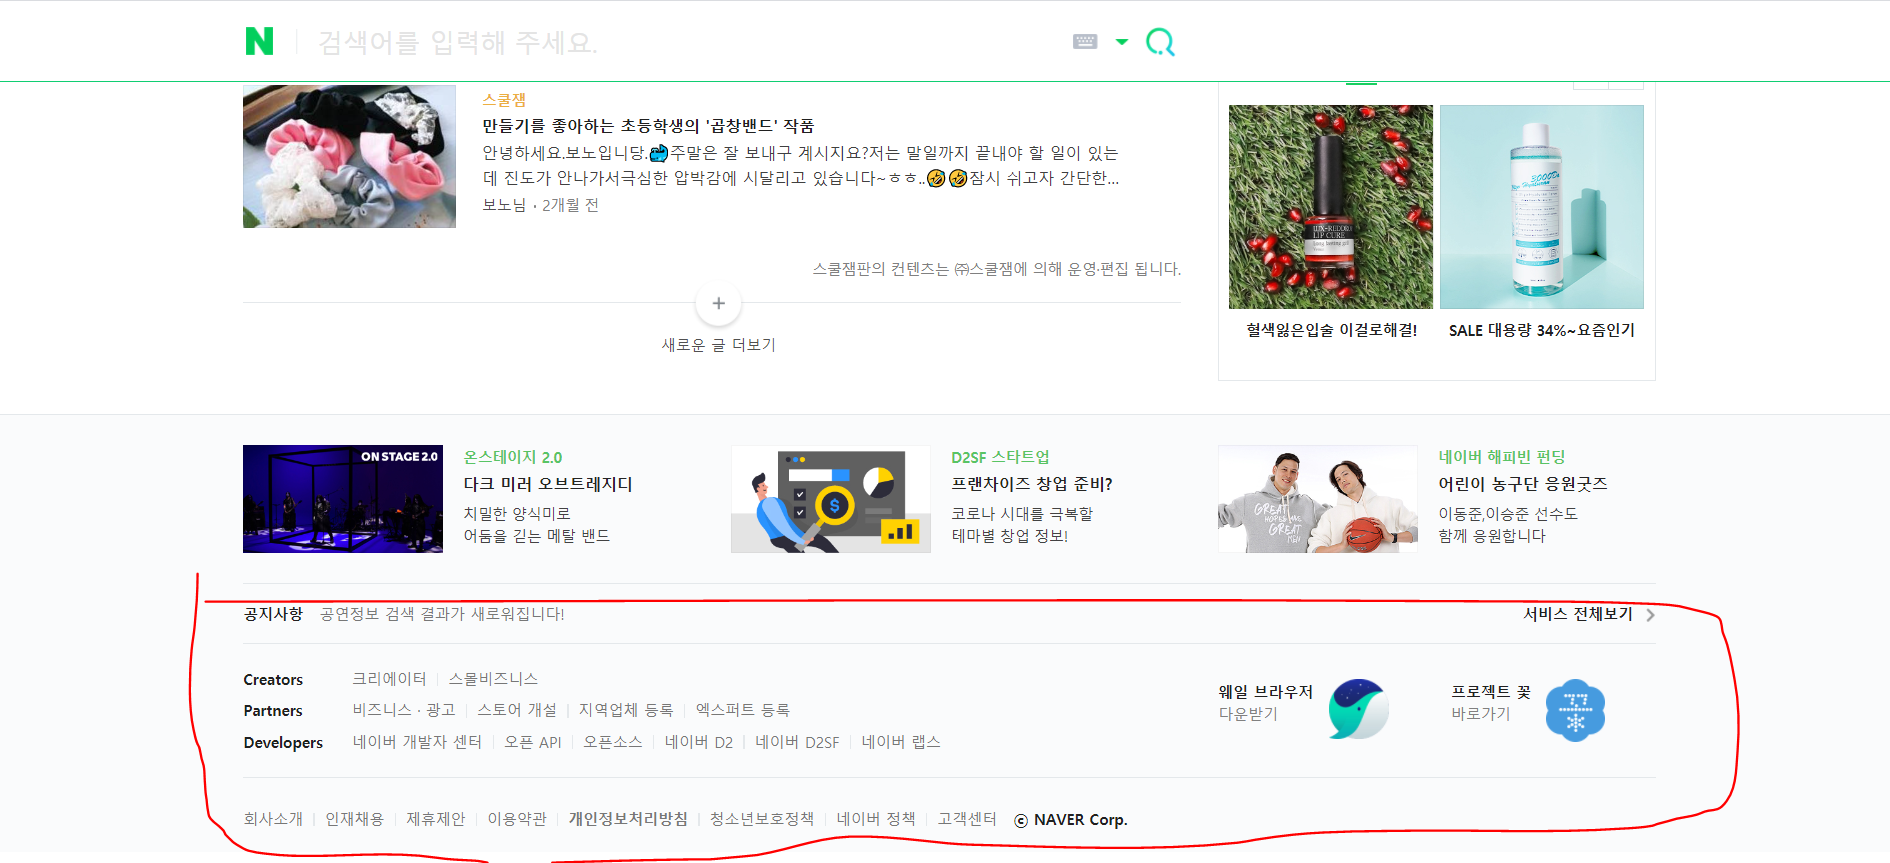
Task: Click the green magnifier search button
Action: (x=1160, y=42)
